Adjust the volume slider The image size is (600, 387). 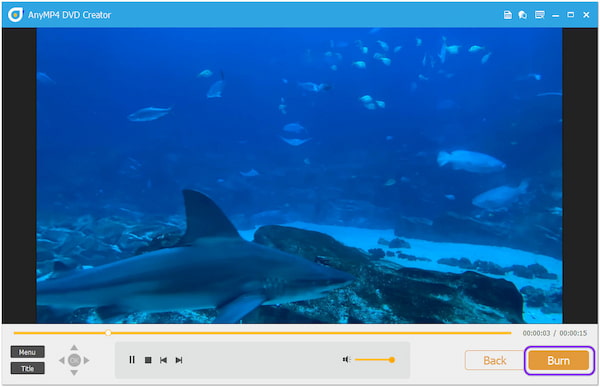(375, 360)
